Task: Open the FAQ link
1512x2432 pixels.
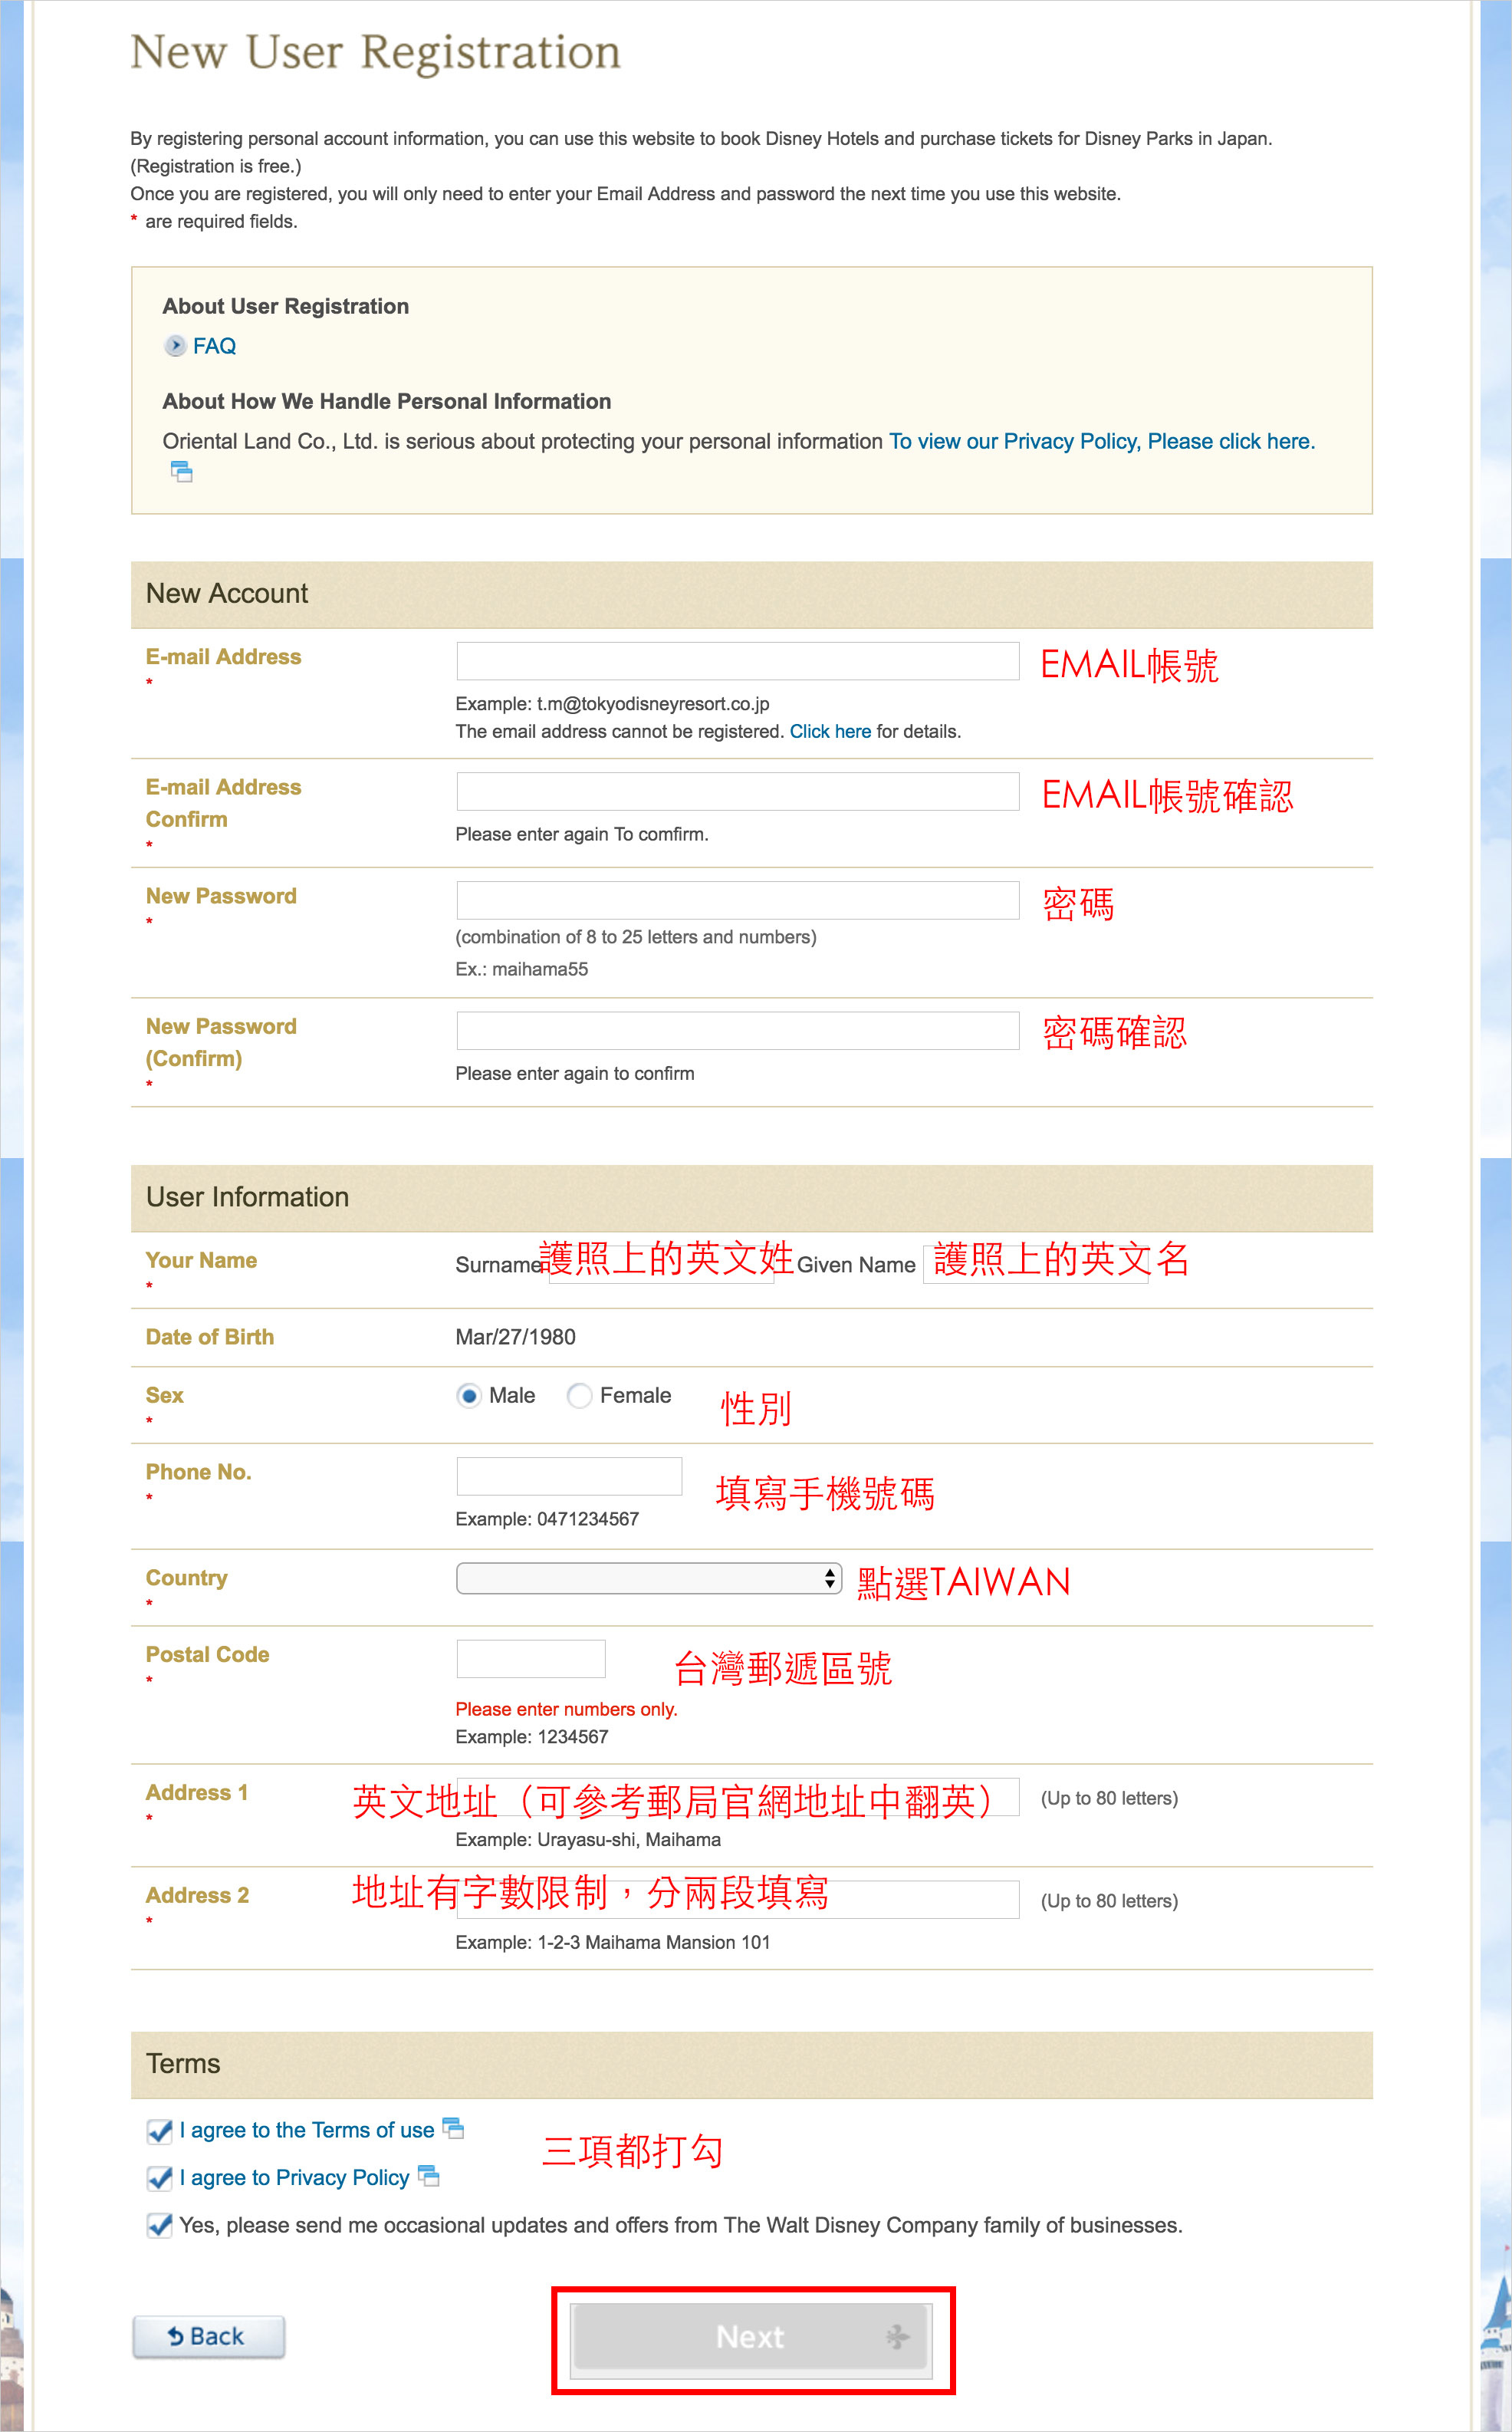Action: coord(214,346)
